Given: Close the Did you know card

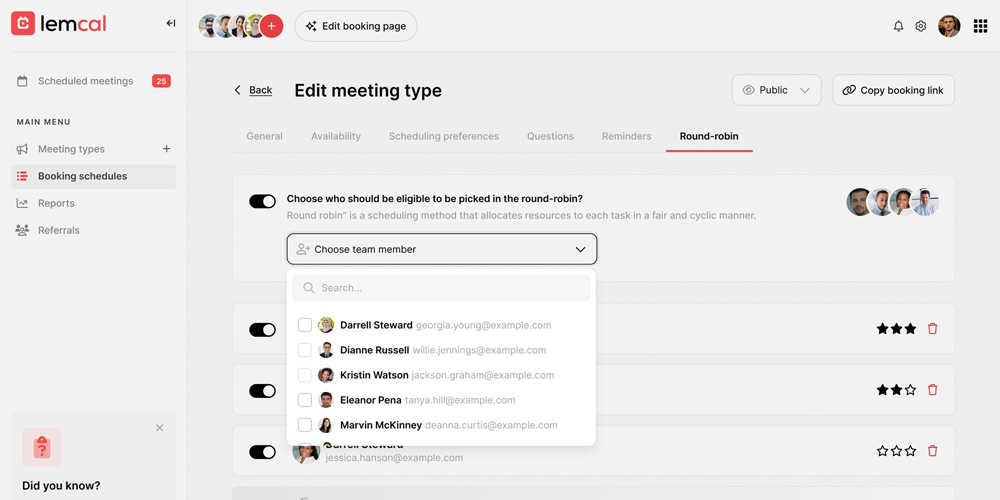Looking at the screenshot, I should pos(160,428).
